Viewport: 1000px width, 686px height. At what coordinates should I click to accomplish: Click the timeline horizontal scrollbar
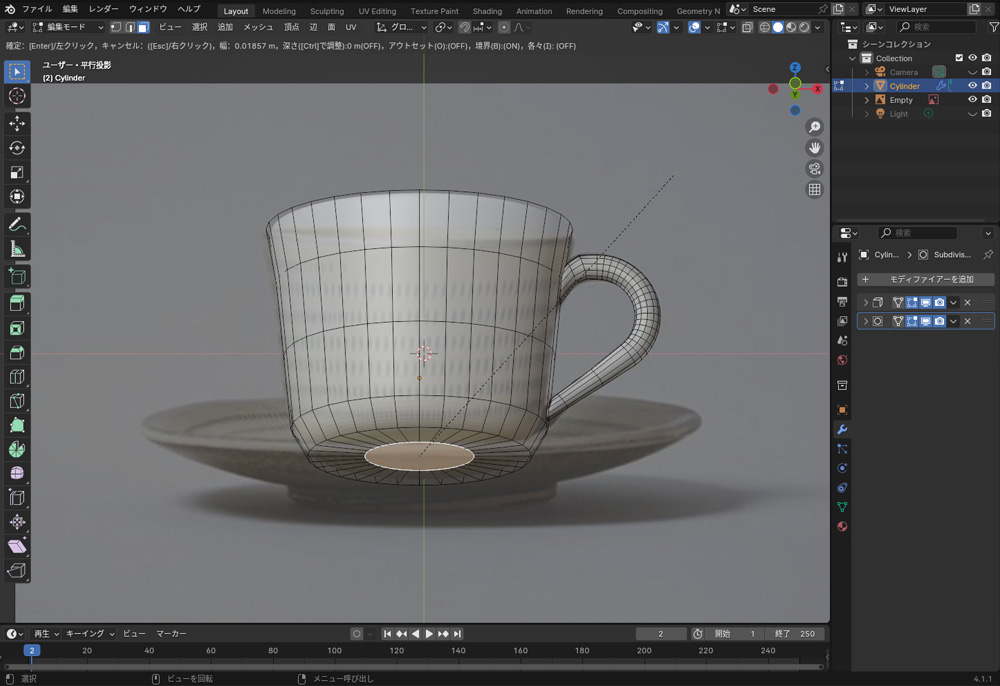(x=415, y=665)
